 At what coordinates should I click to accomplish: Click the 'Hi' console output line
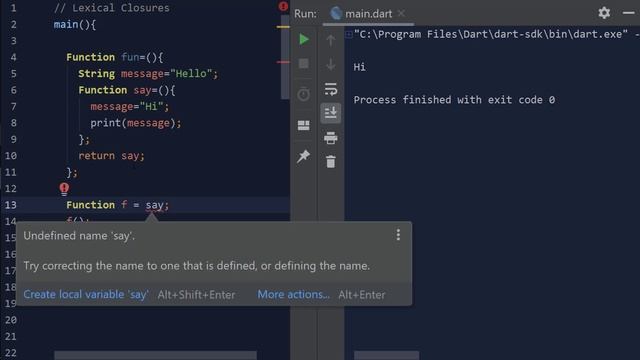coord(360,67)
